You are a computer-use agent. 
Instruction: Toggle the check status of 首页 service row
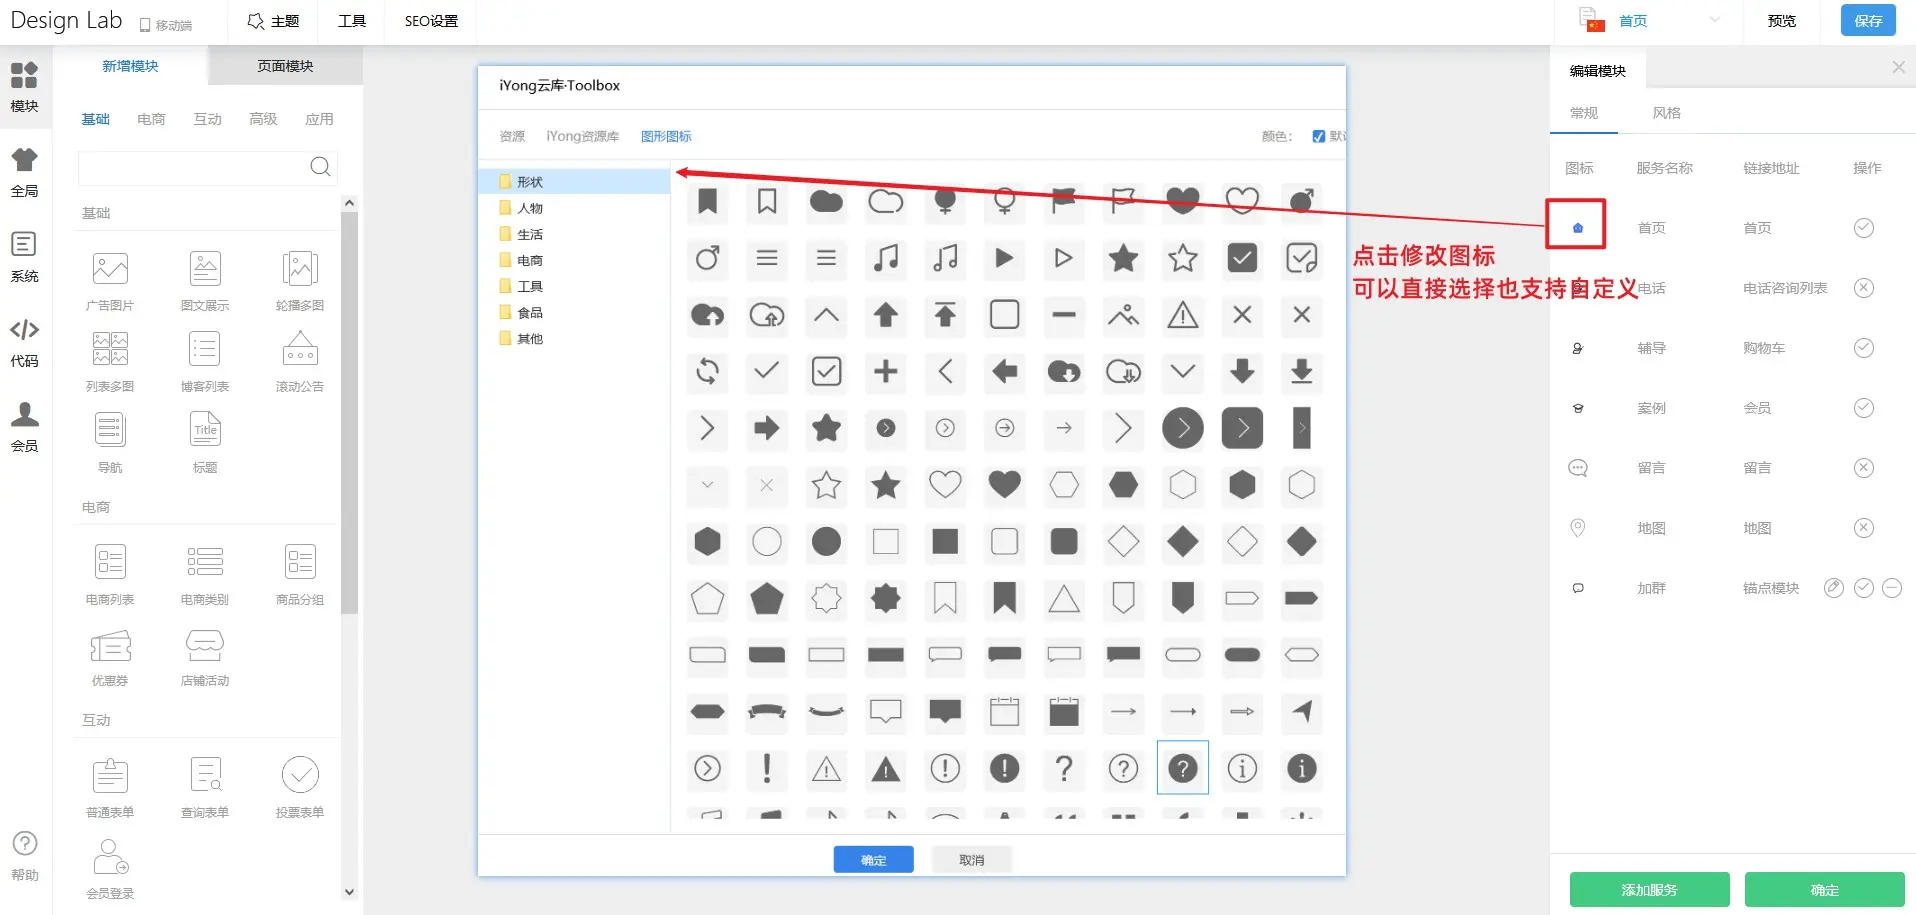[1863, 228]
